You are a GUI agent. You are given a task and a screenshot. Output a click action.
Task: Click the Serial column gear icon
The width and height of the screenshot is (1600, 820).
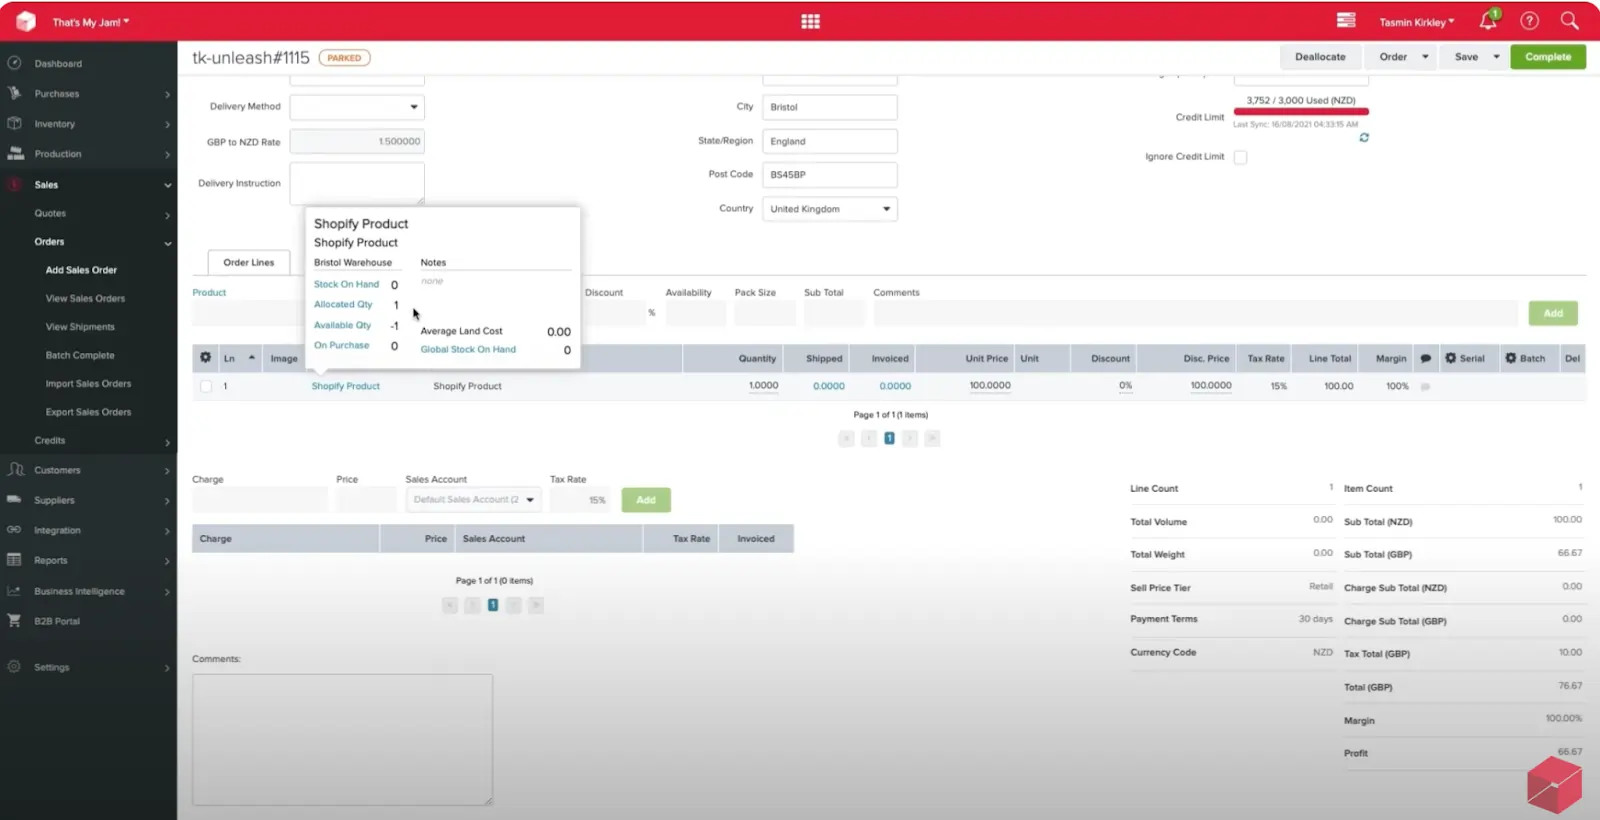(x=1450, y=358)
